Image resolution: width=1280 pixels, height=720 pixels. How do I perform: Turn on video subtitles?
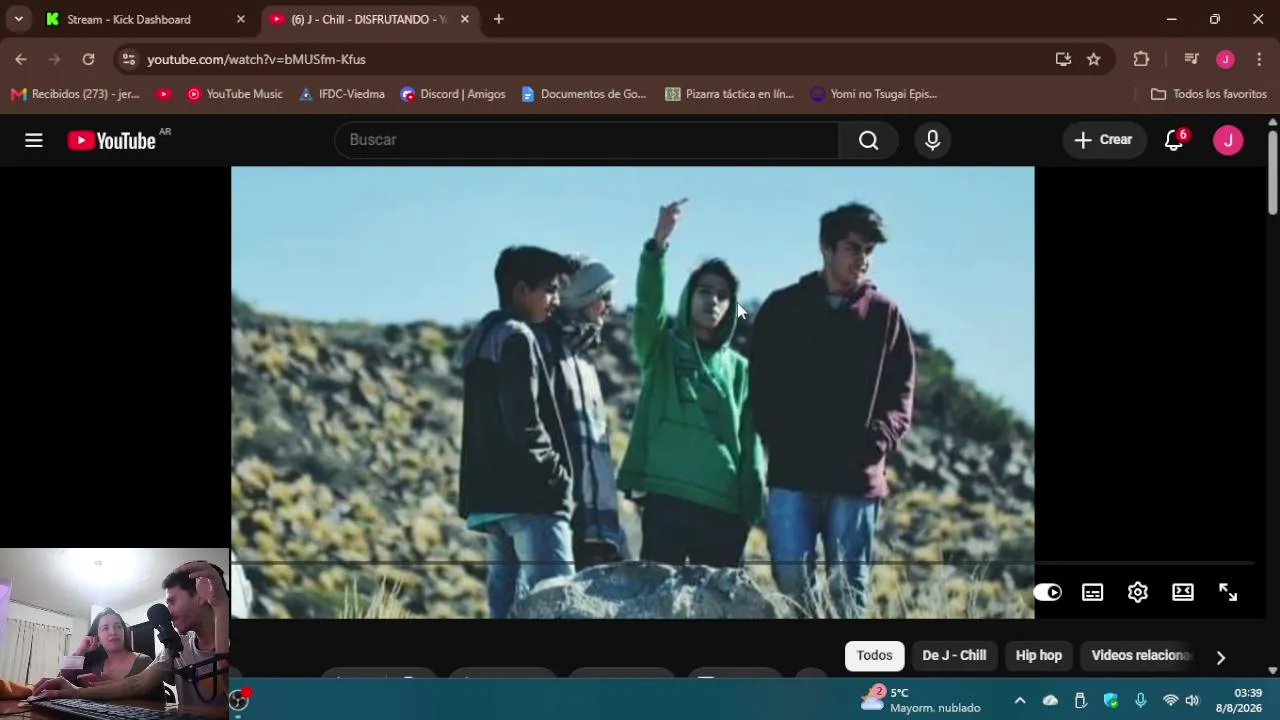pos(1092,592)
